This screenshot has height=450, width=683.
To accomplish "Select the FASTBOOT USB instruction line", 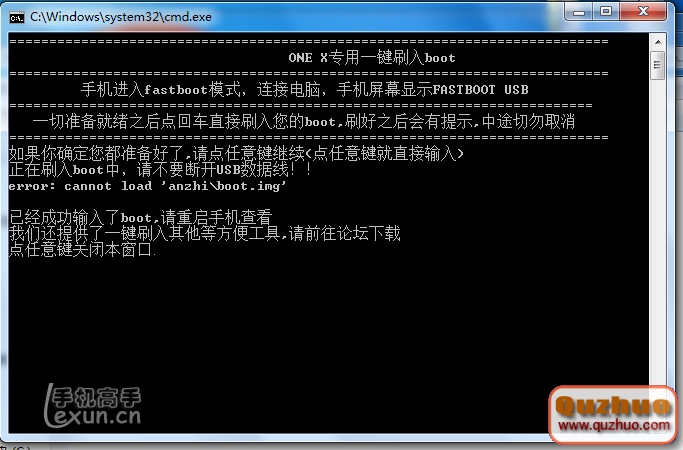I will pyautogui.click(x=304, y=89).
